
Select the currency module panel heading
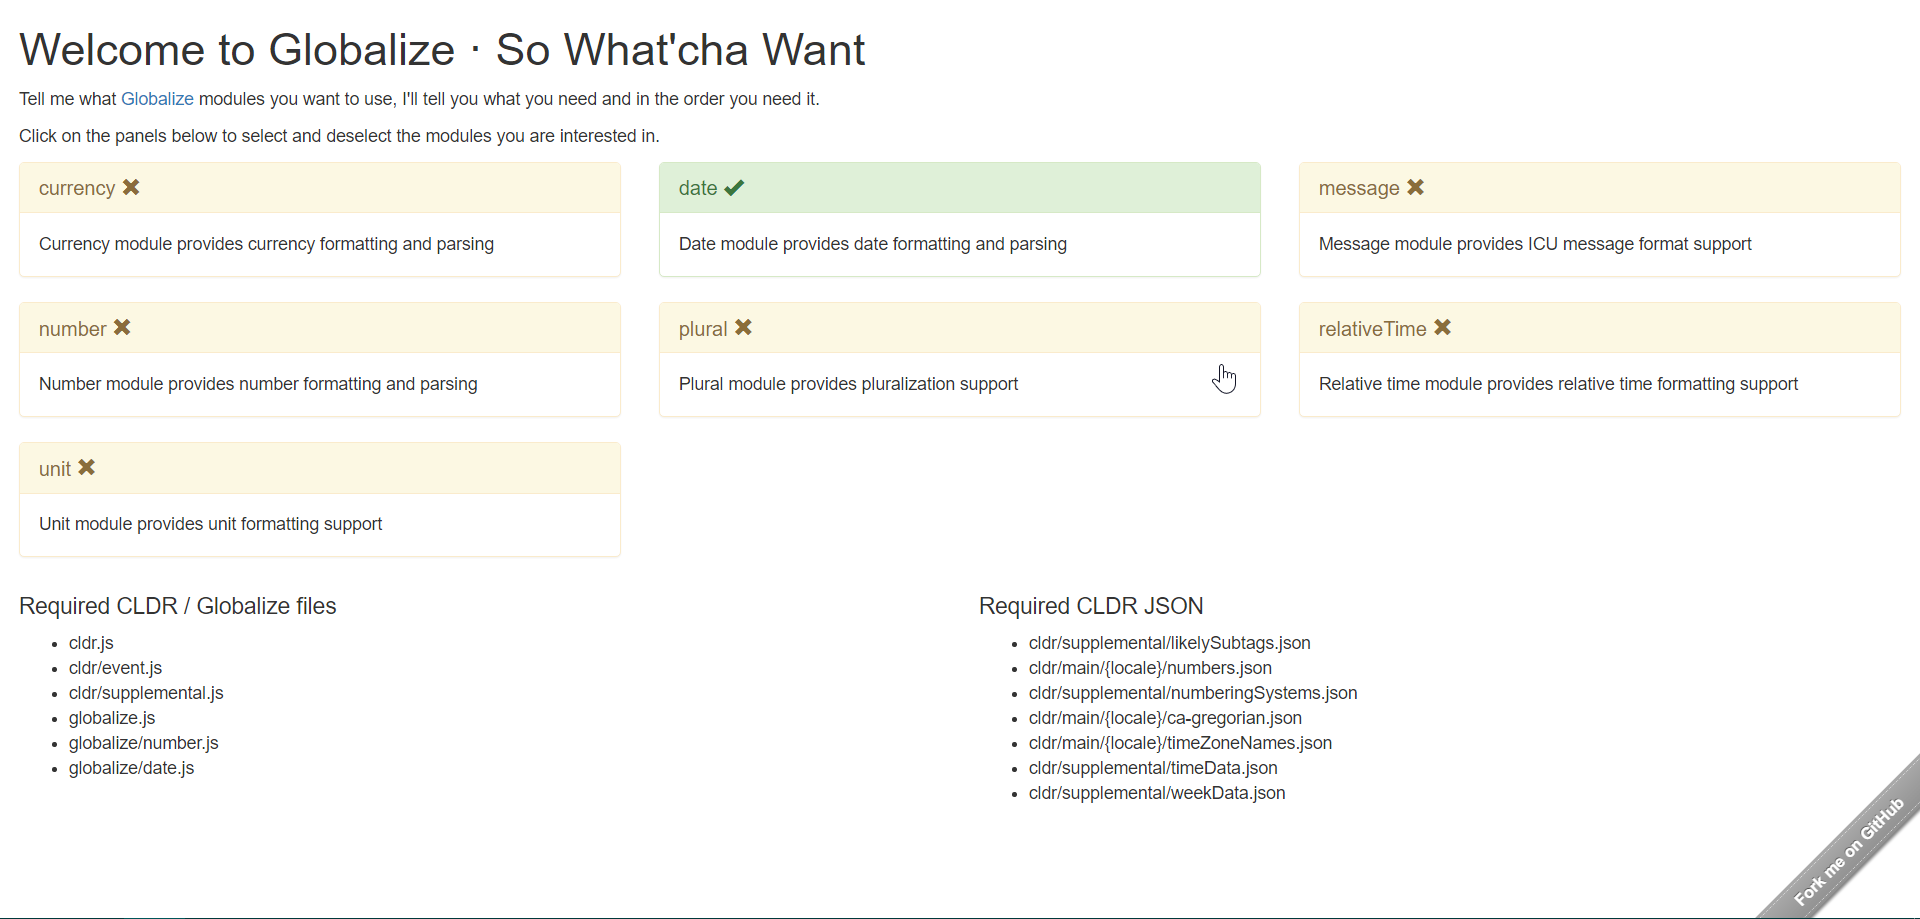click(320, 188)
